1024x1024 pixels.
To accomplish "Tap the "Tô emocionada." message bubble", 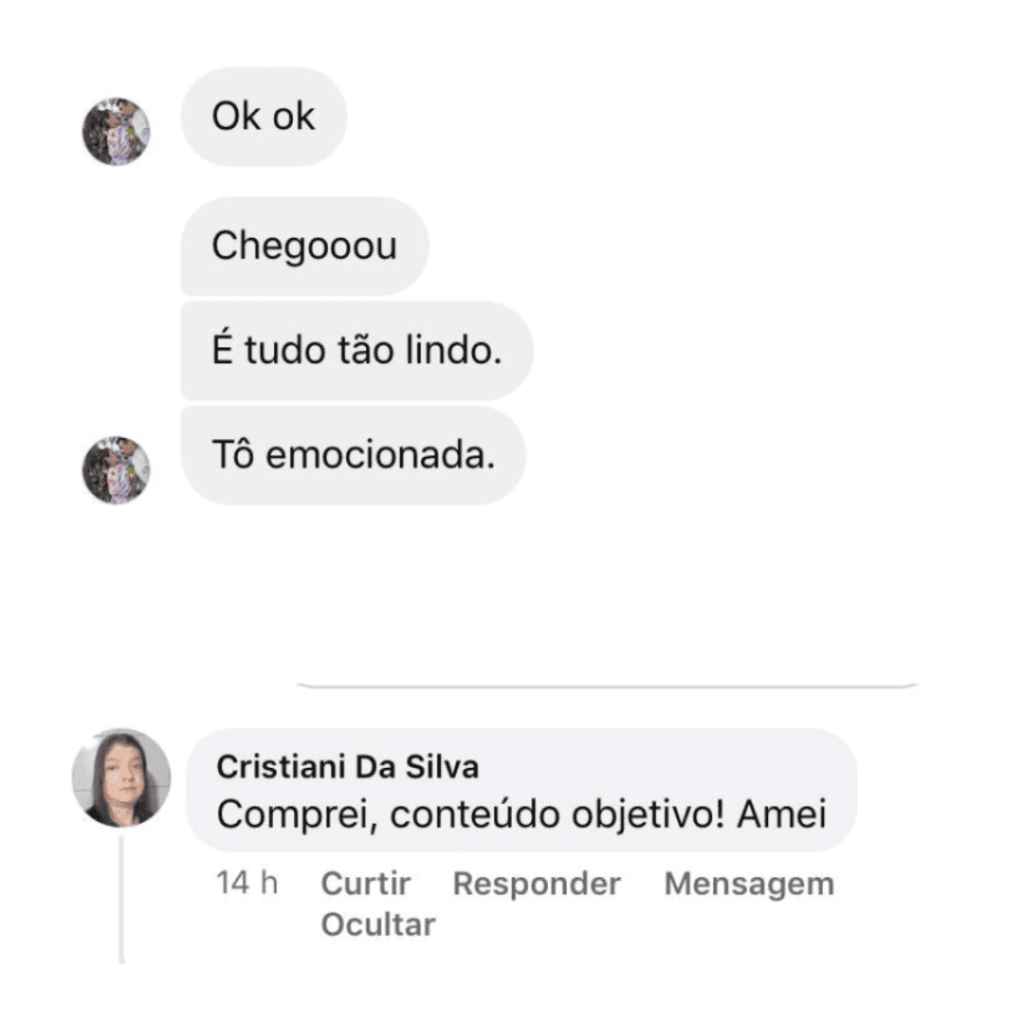I will point(354,455).
